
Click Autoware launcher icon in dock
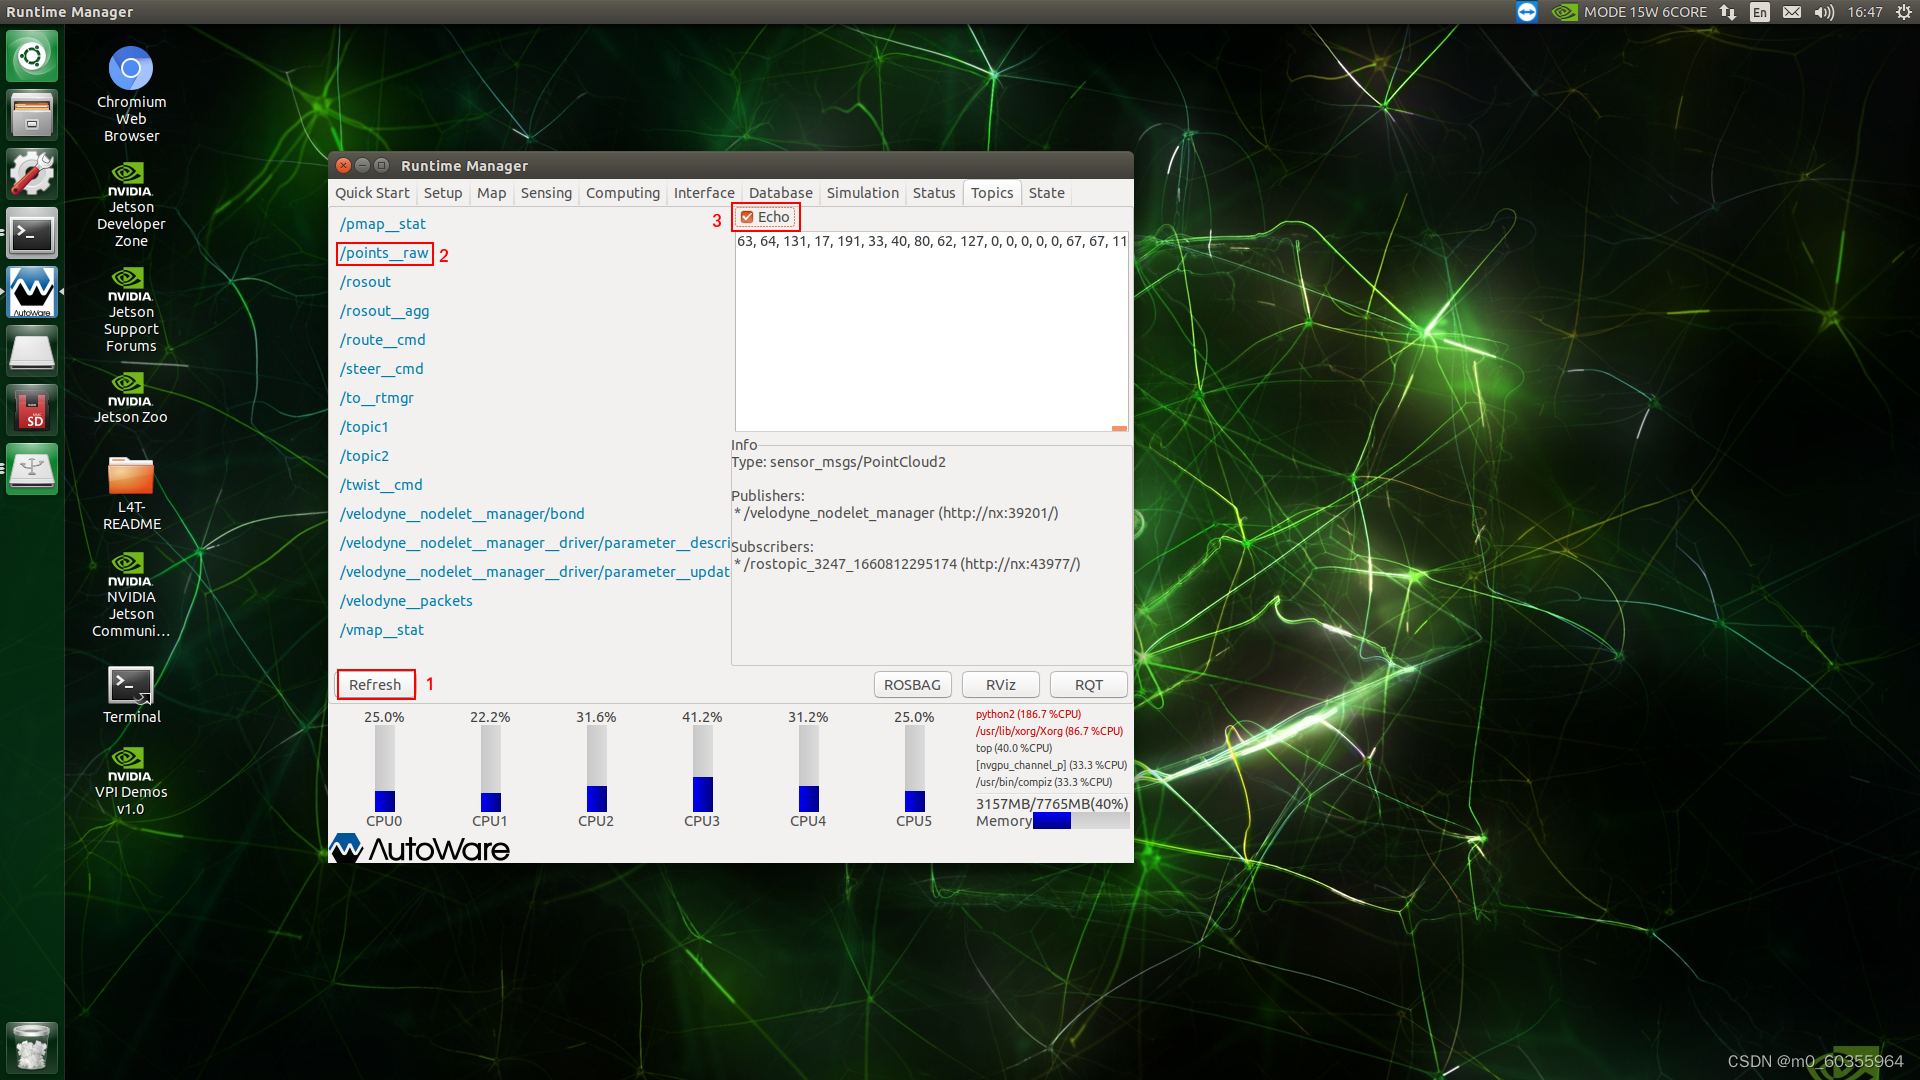pos(32,292)
